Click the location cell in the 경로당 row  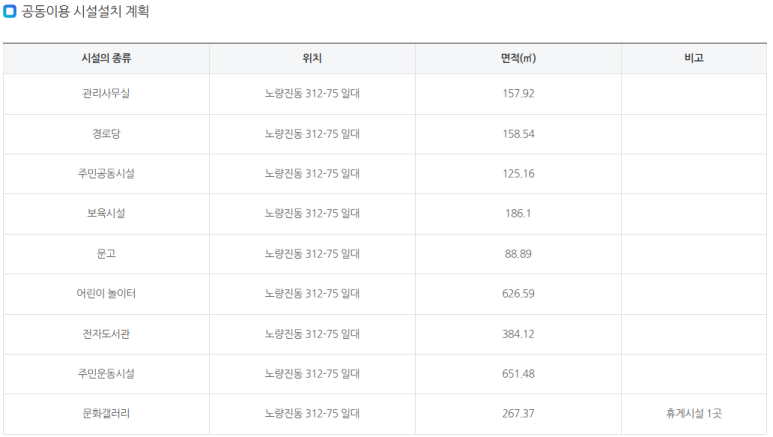[x=312, y=134]
